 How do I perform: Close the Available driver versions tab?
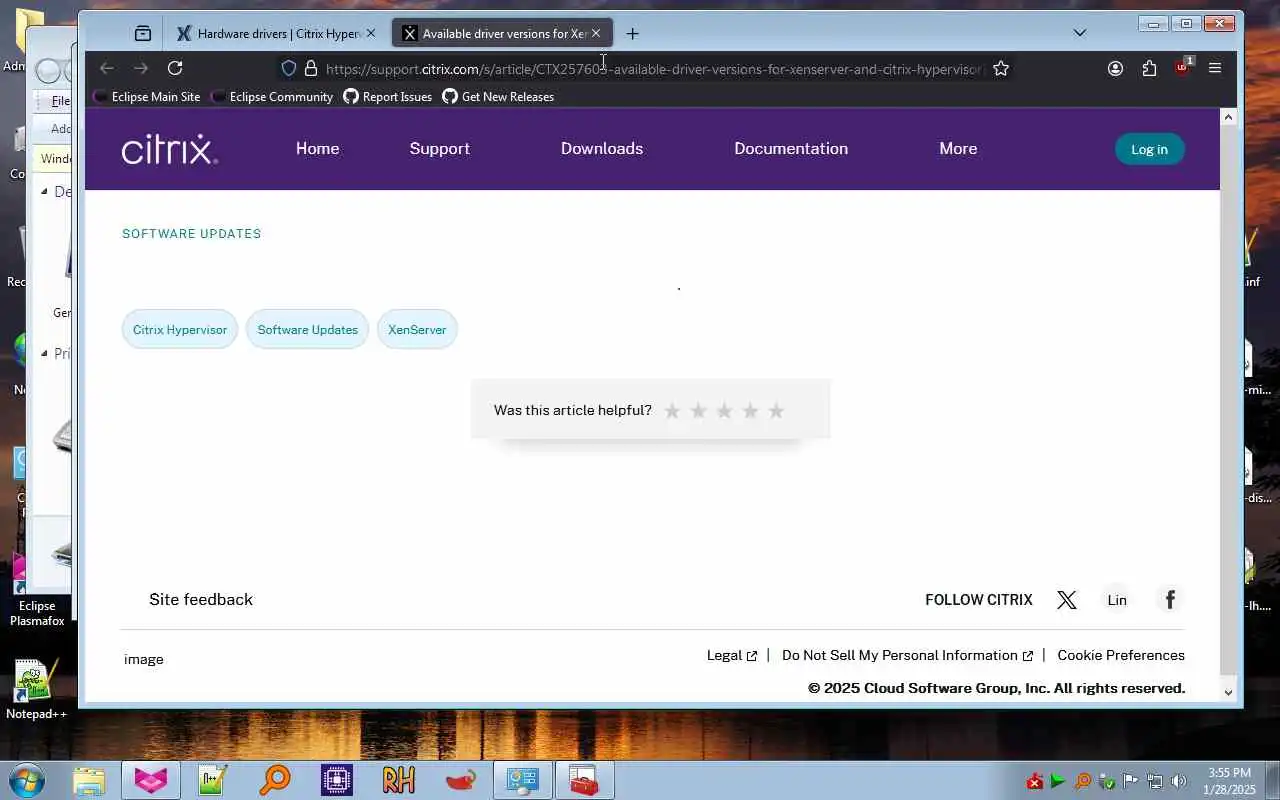(596, 33)
